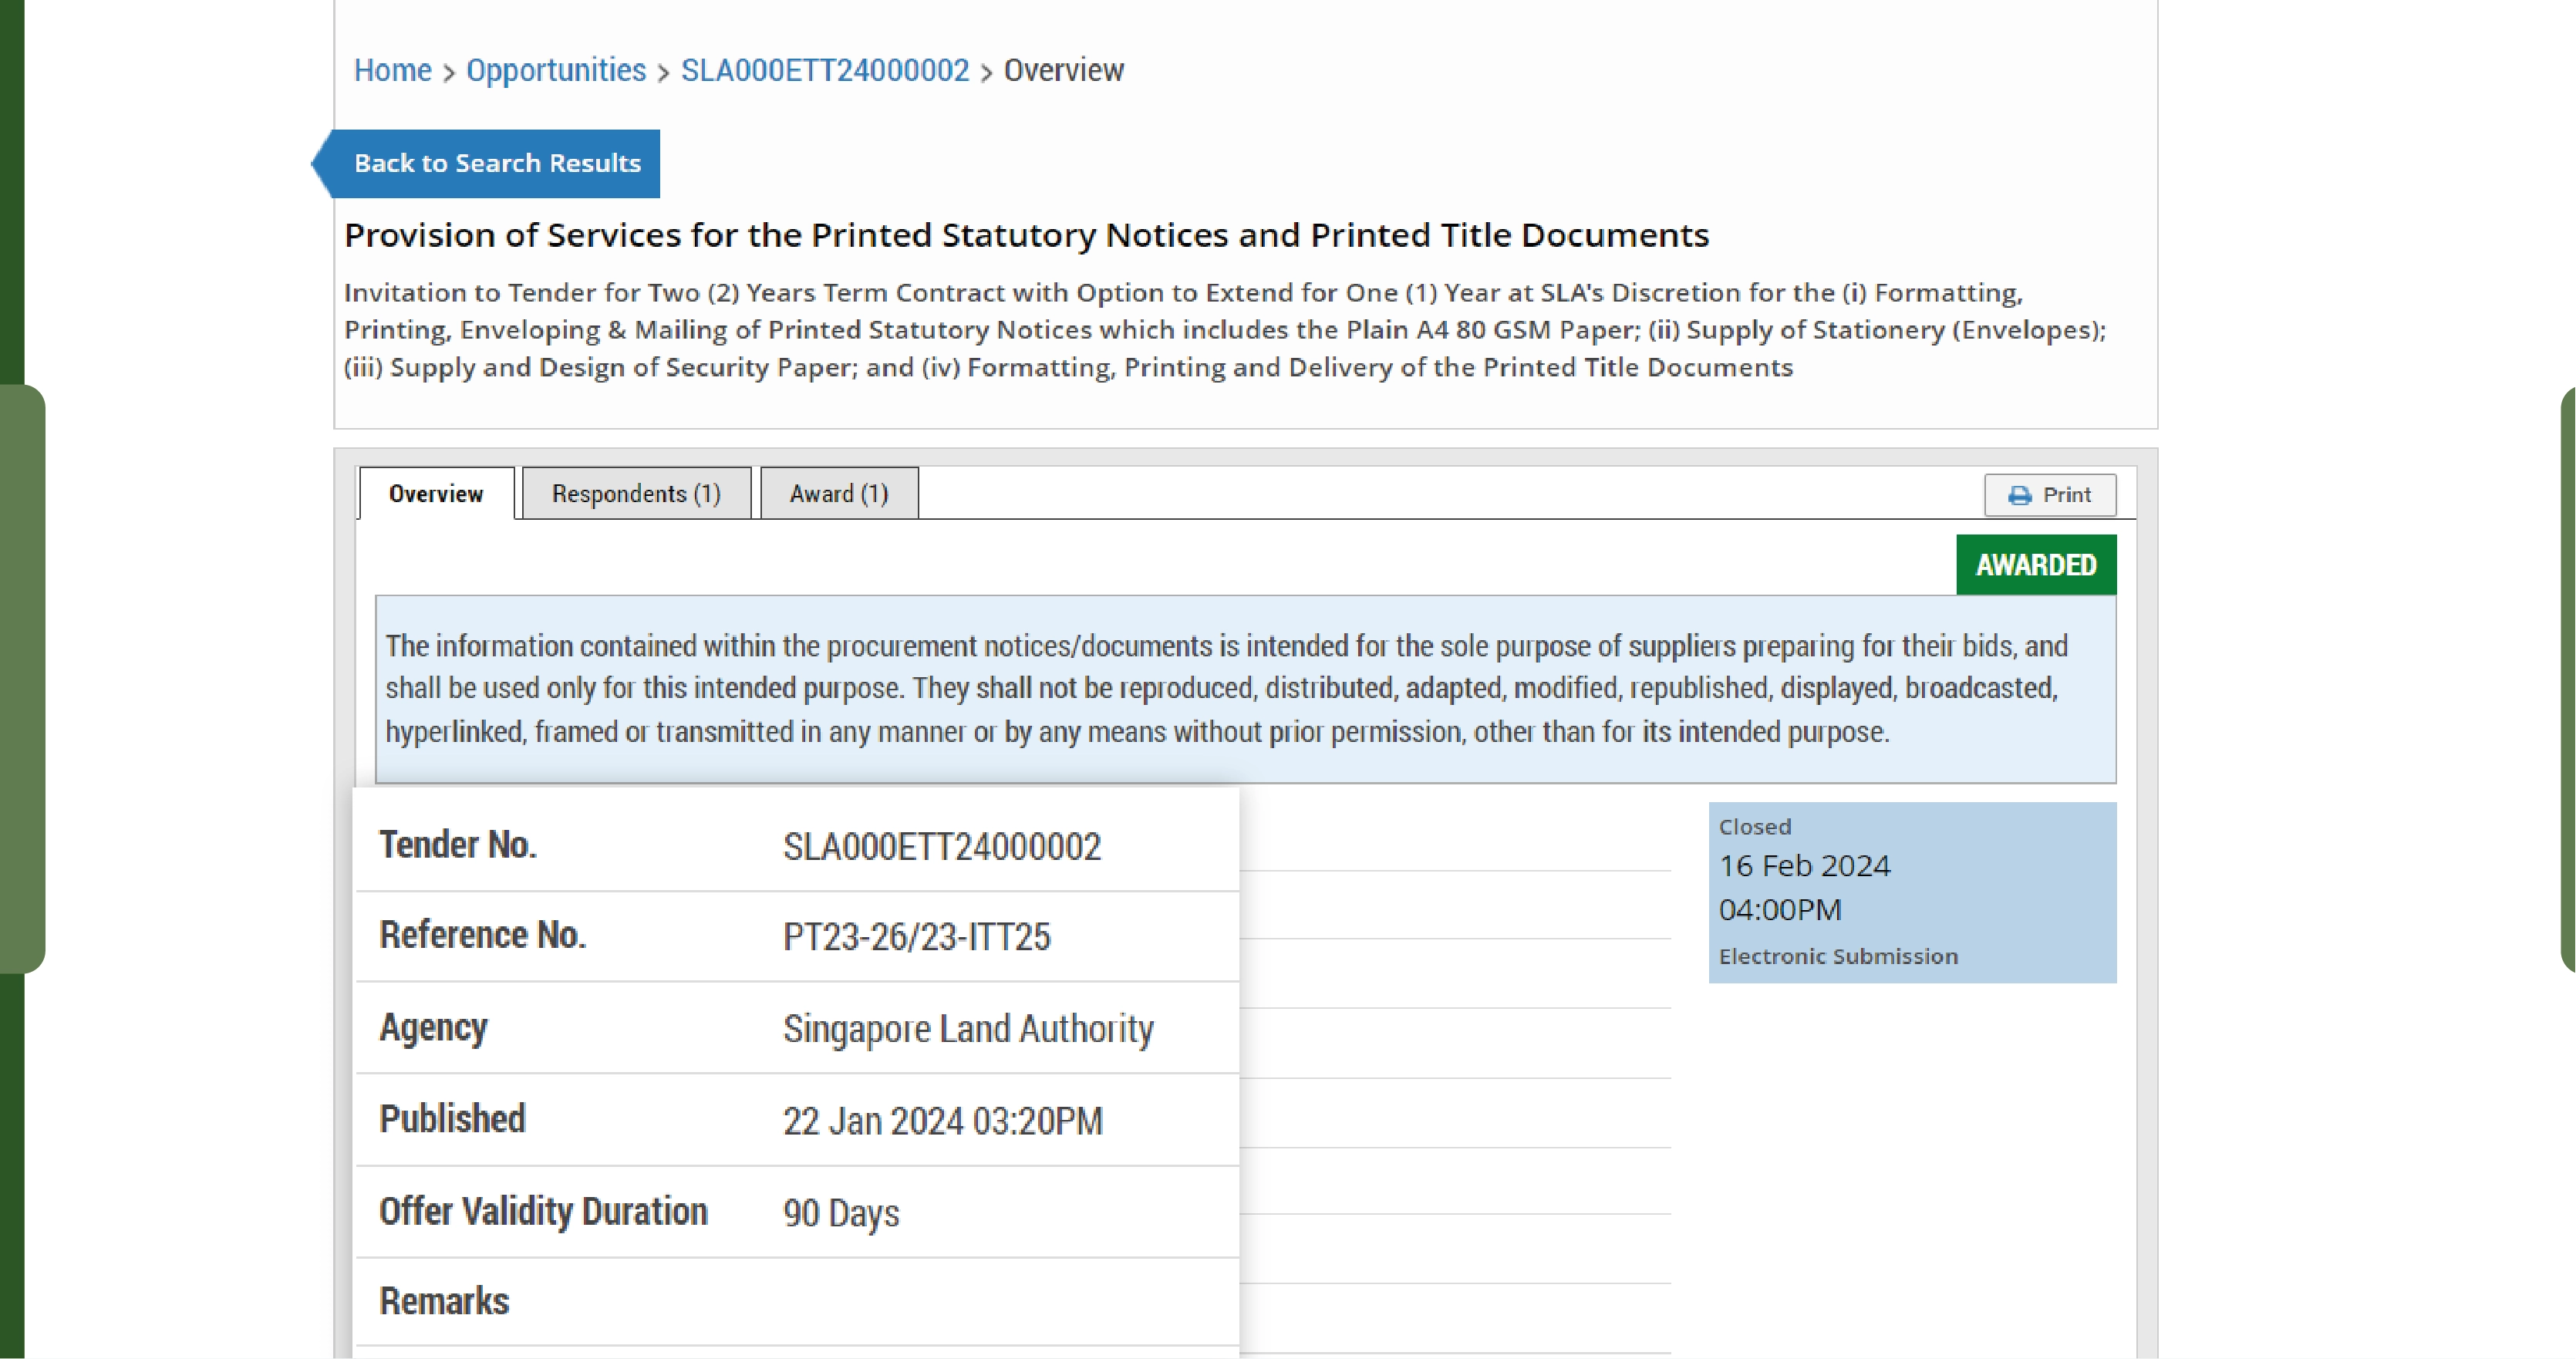Viewport: 2576px width, 1359px height.
Task: Click the SLA000ETT24000002 breadcrumb link
Action: tap(826, 70)
